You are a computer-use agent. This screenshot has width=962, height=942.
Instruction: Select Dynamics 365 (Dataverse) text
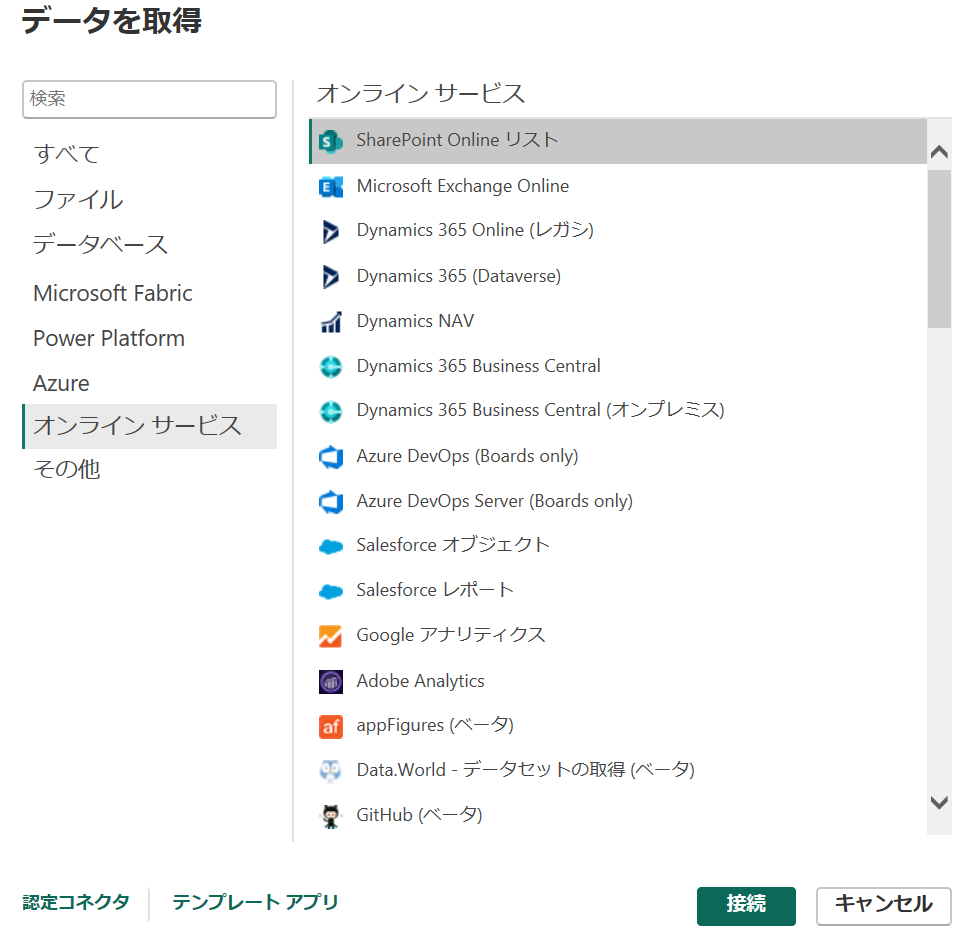tap(458, 276)
